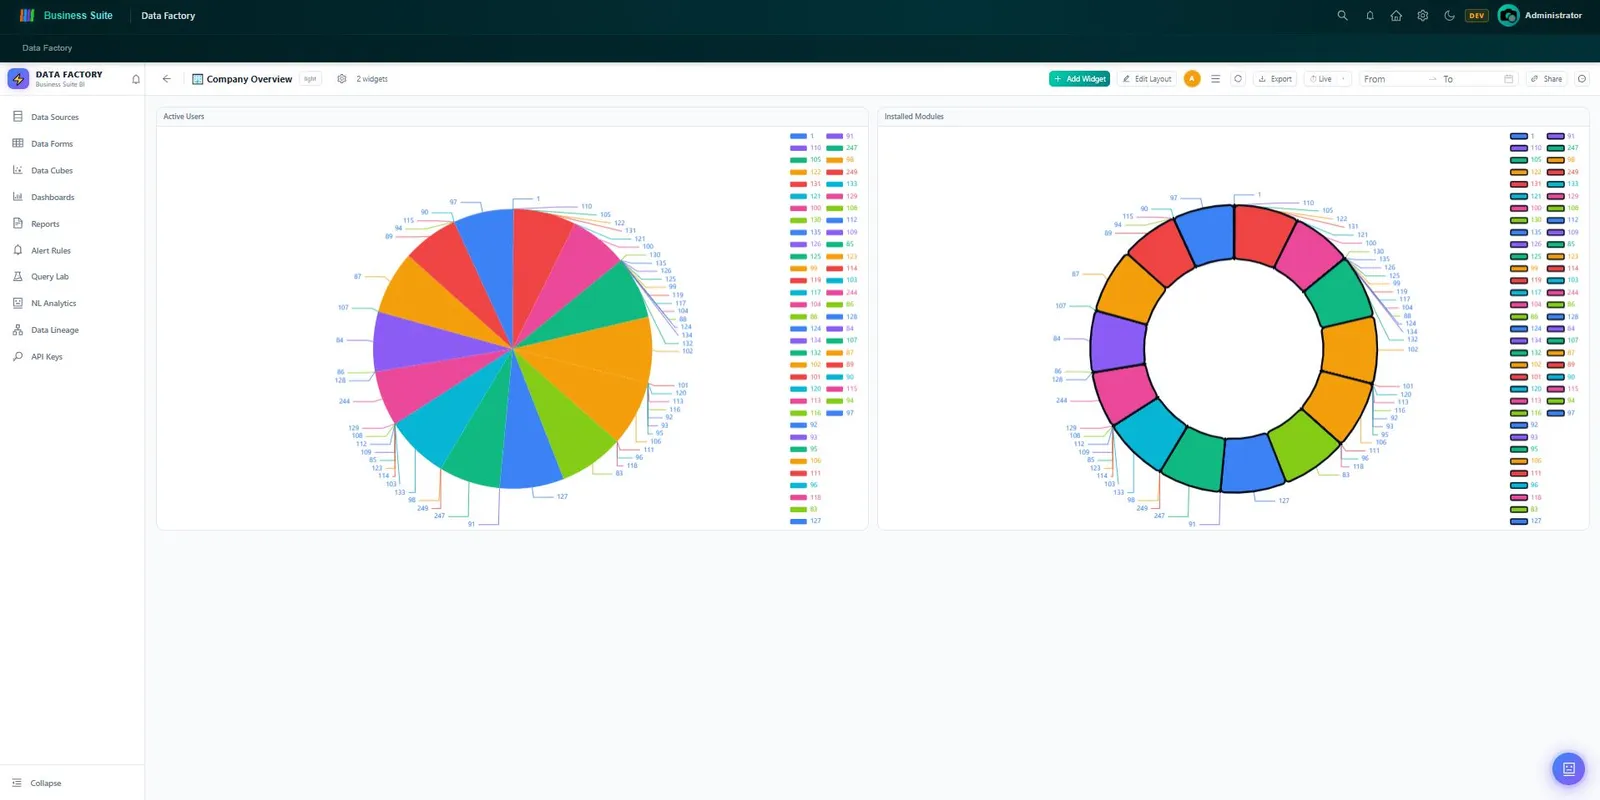Image resolution: width=1600 pixels, height=800 pixels.
Task: Open Reports in sidebar
Action: [72, 224]
